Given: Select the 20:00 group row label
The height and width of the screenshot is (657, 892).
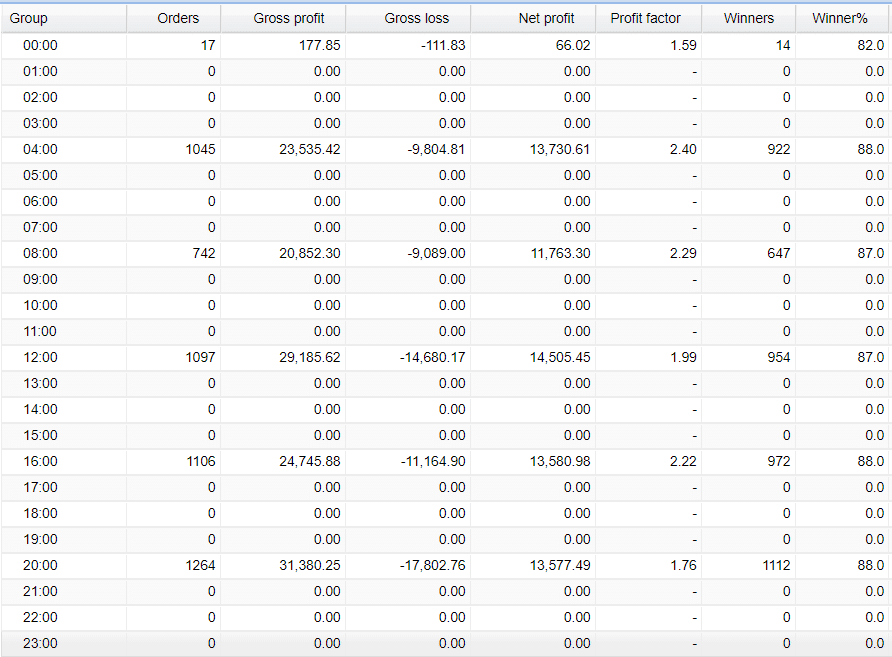Looking at the screenshot, I should coord(33,565).
